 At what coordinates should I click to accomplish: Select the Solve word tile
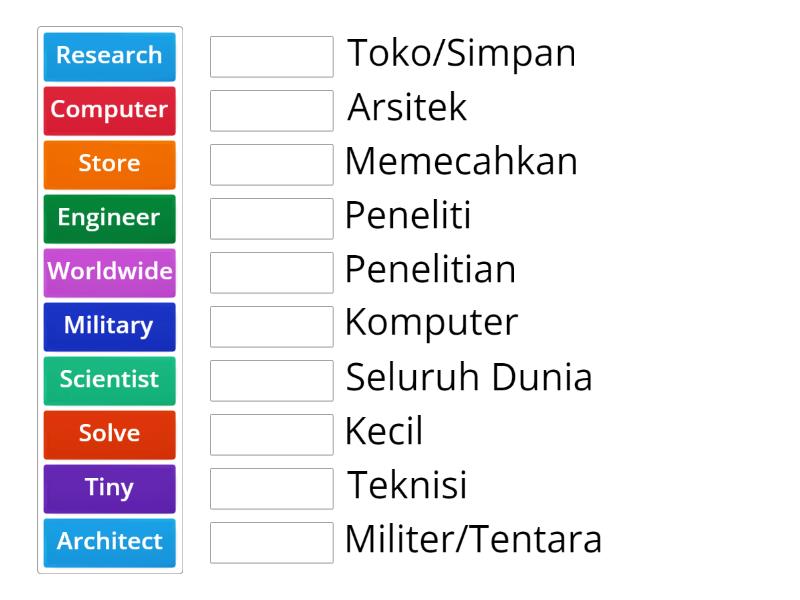point(109,435)
